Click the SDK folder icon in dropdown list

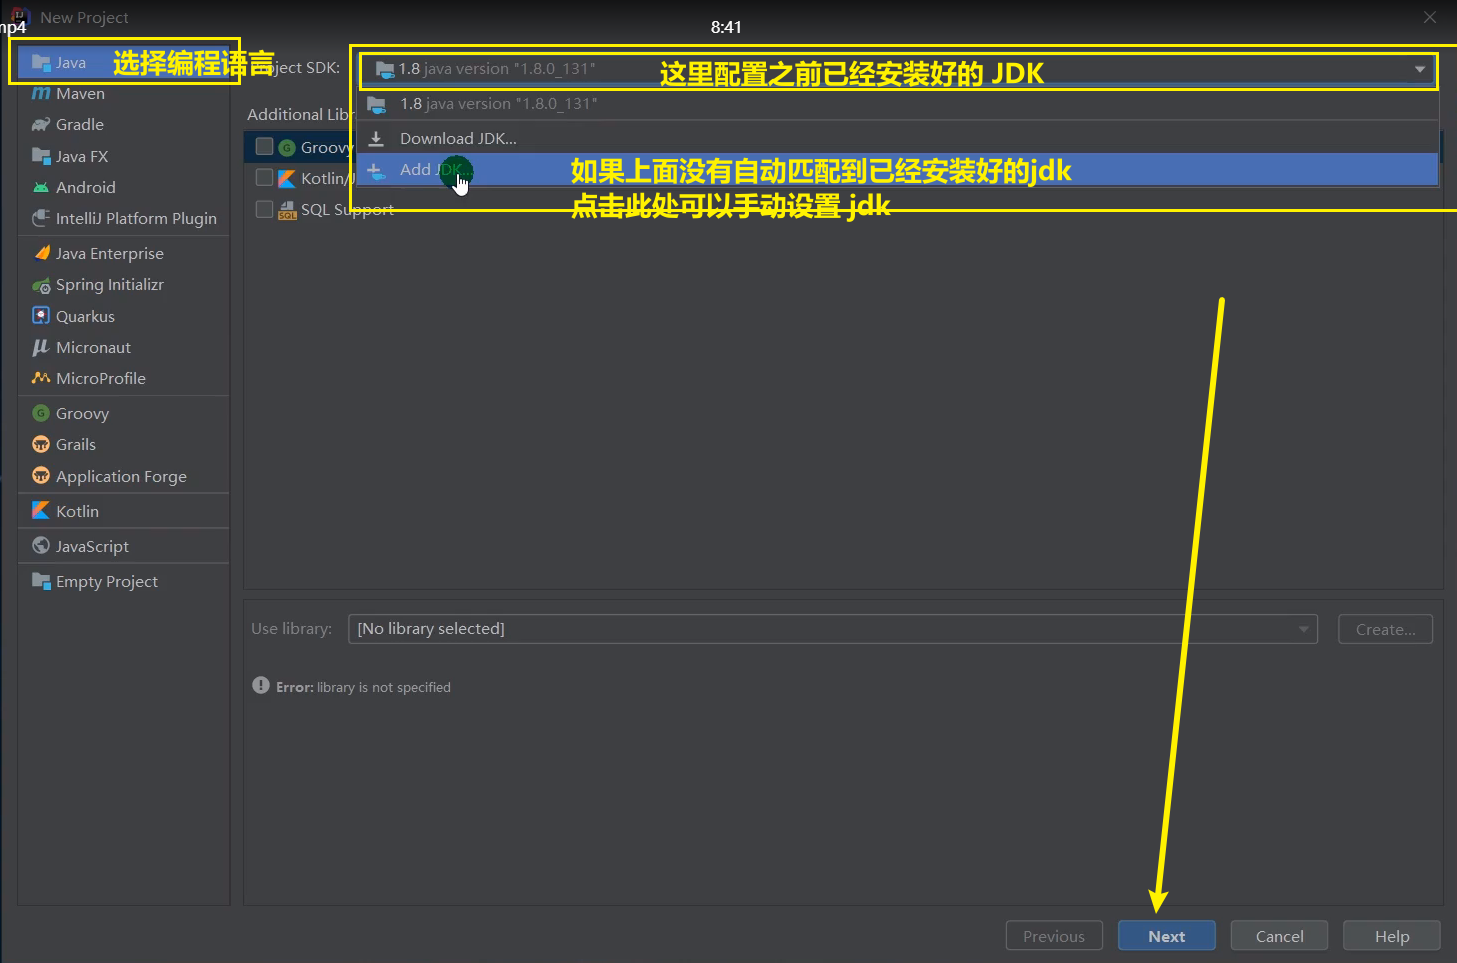point(377,104)
